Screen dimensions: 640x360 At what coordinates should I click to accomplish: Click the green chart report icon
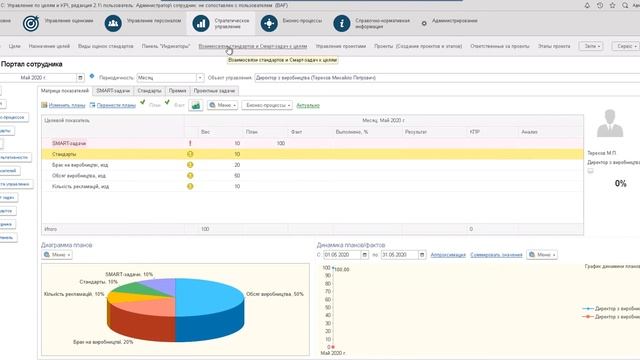tap(196, 105)
